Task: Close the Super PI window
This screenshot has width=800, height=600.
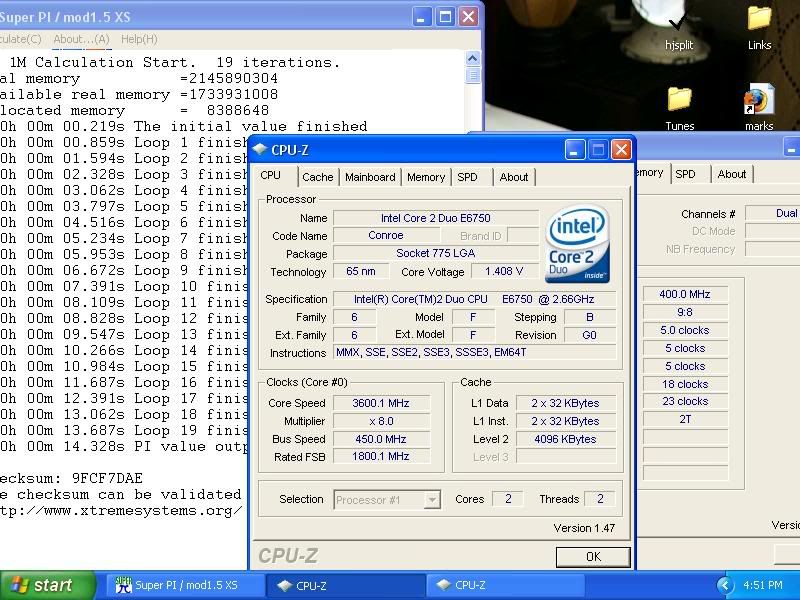Action: [468, 17]
